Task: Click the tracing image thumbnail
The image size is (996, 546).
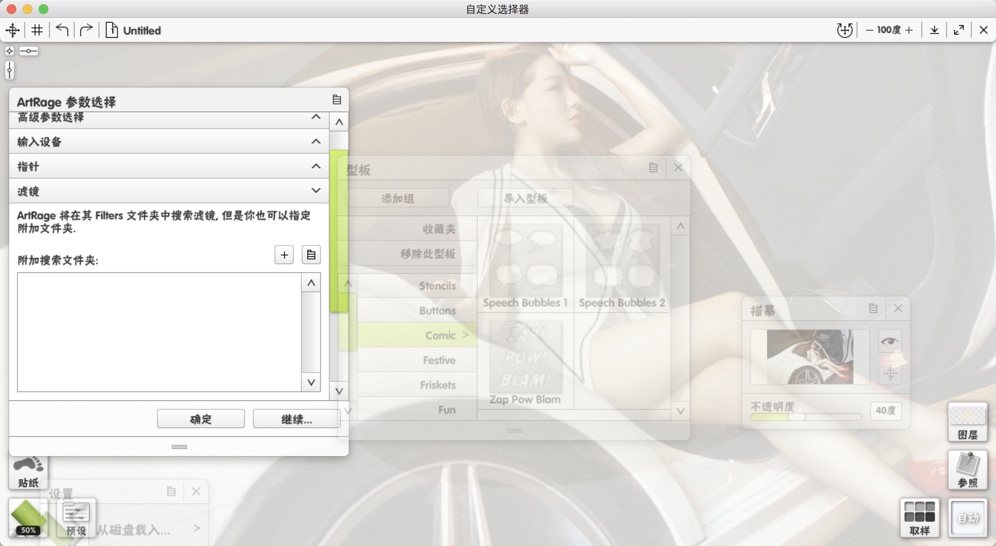Action: [x=809, y=357]
